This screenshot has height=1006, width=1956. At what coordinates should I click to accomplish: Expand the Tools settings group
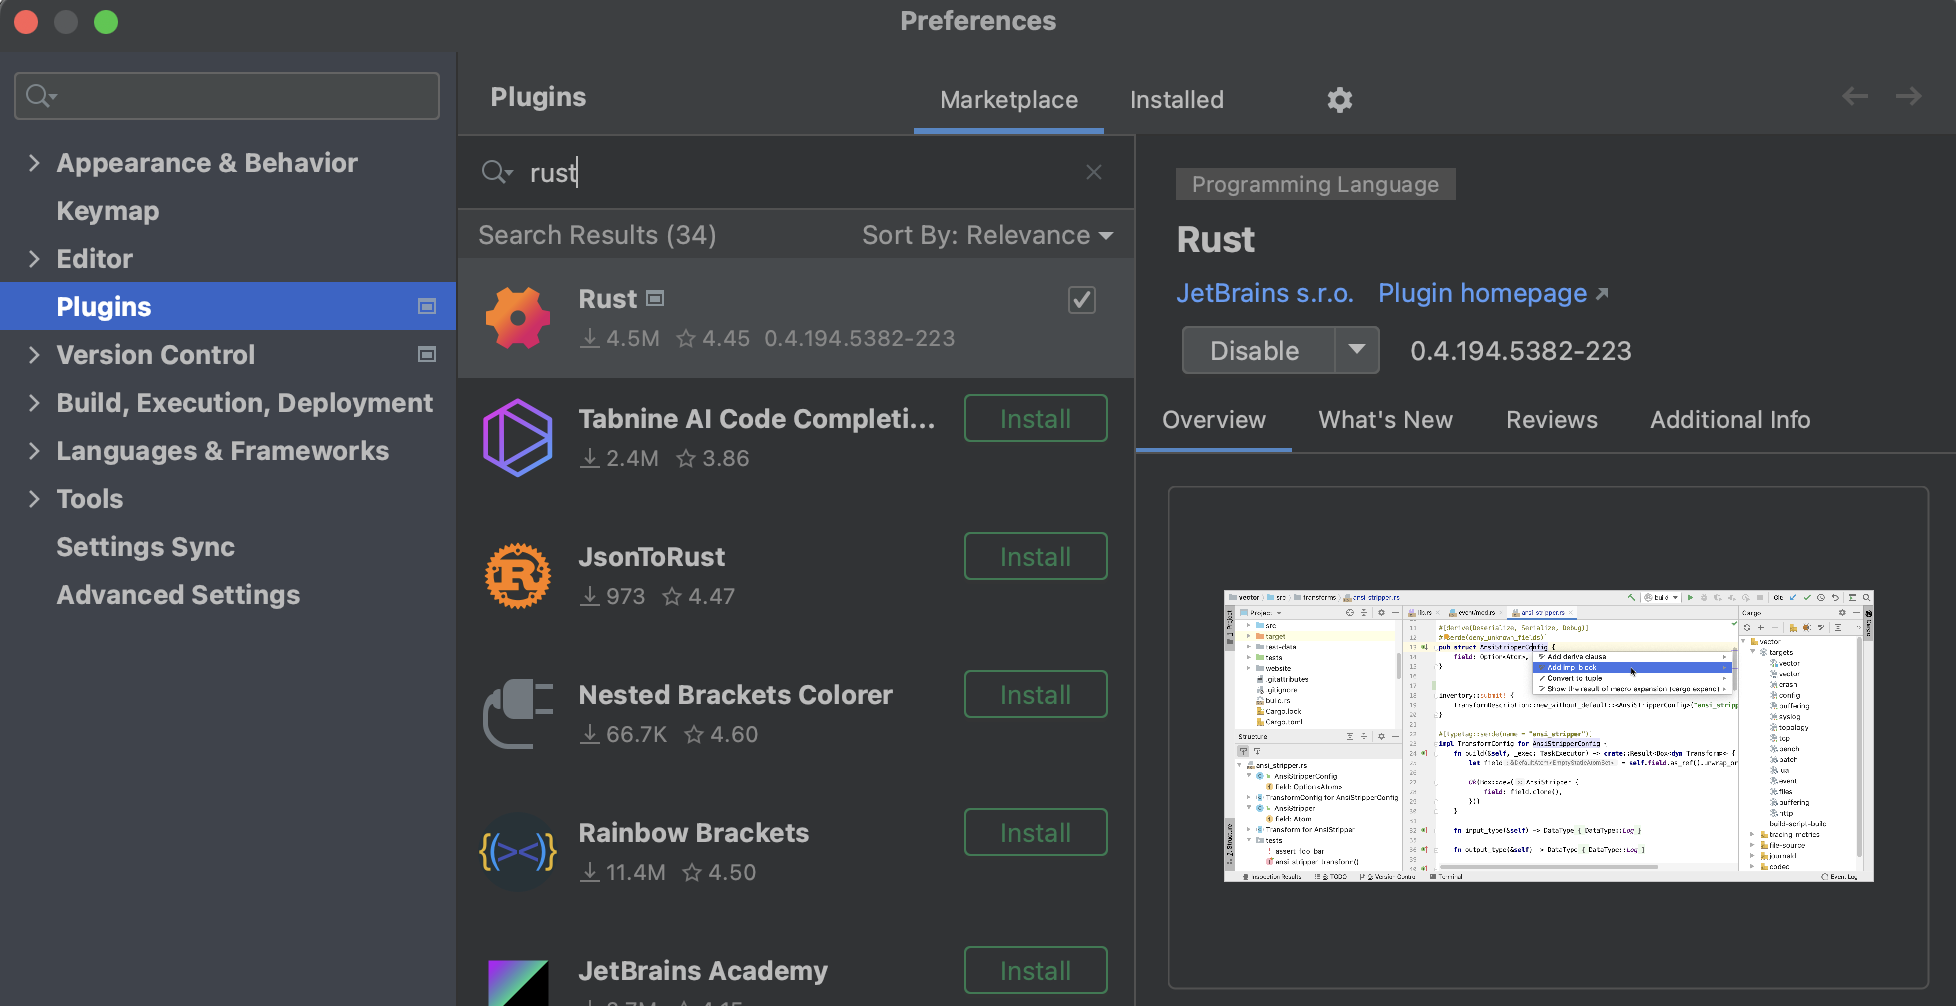pyautogui.click(x=34, y=498)
